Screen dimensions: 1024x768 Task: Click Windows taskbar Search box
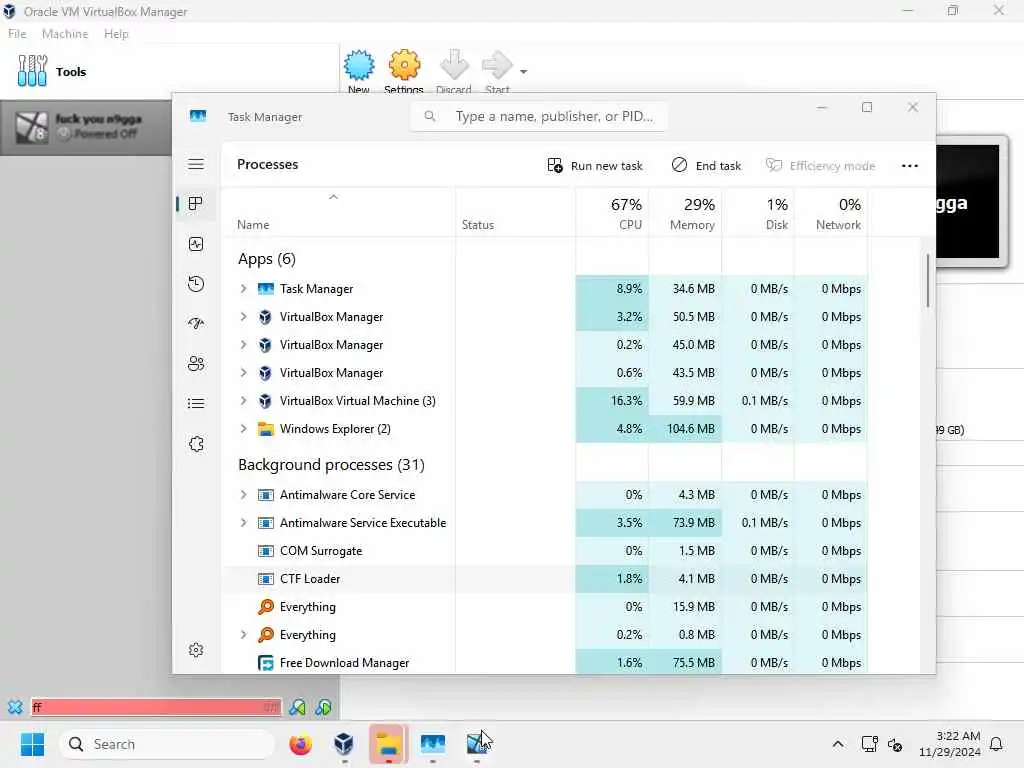(x=167, y=744)
